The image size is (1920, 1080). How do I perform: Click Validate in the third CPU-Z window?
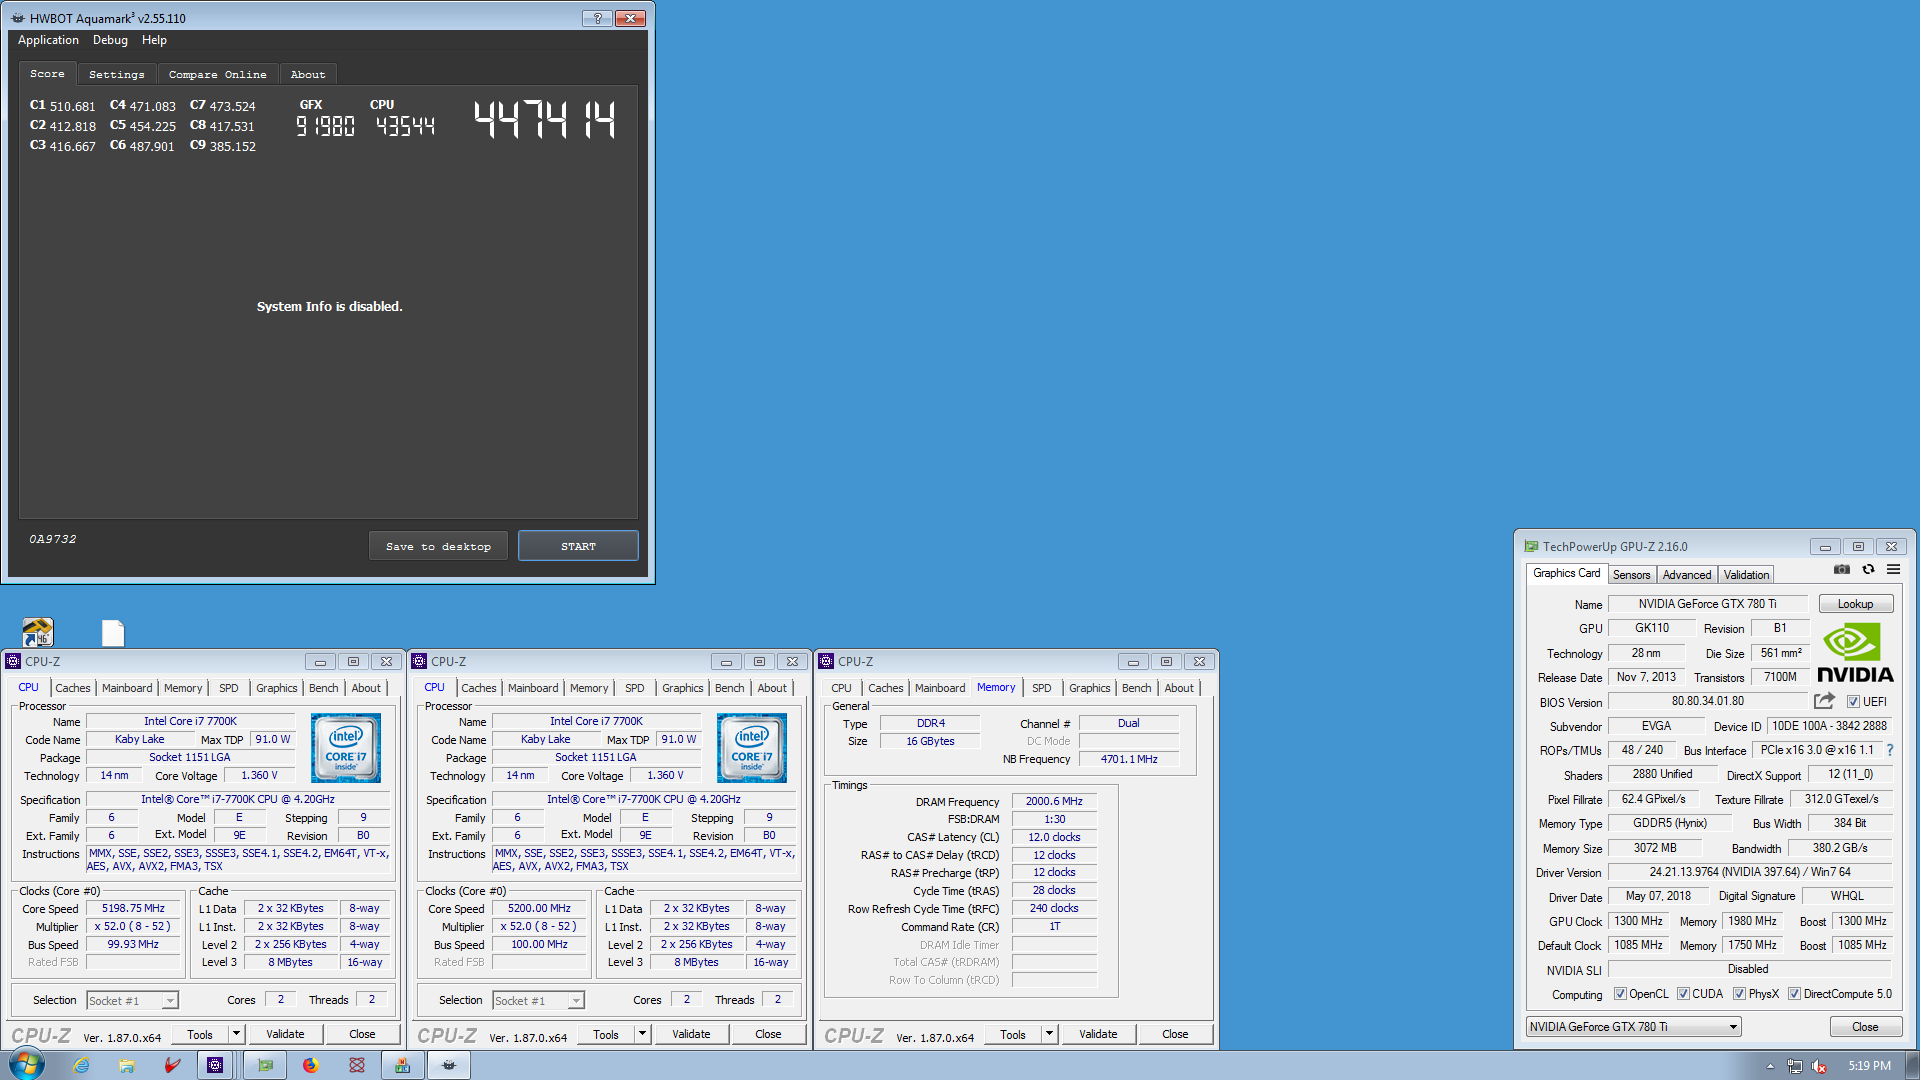pos(1098,1034)
